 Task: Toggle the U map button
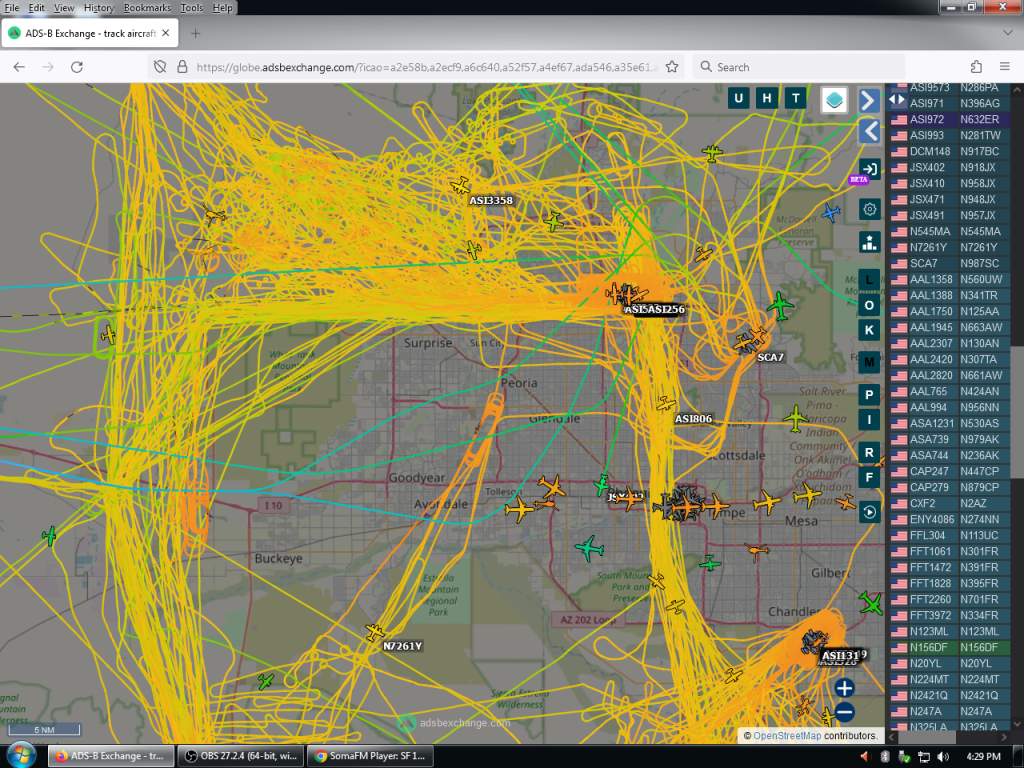739,98
